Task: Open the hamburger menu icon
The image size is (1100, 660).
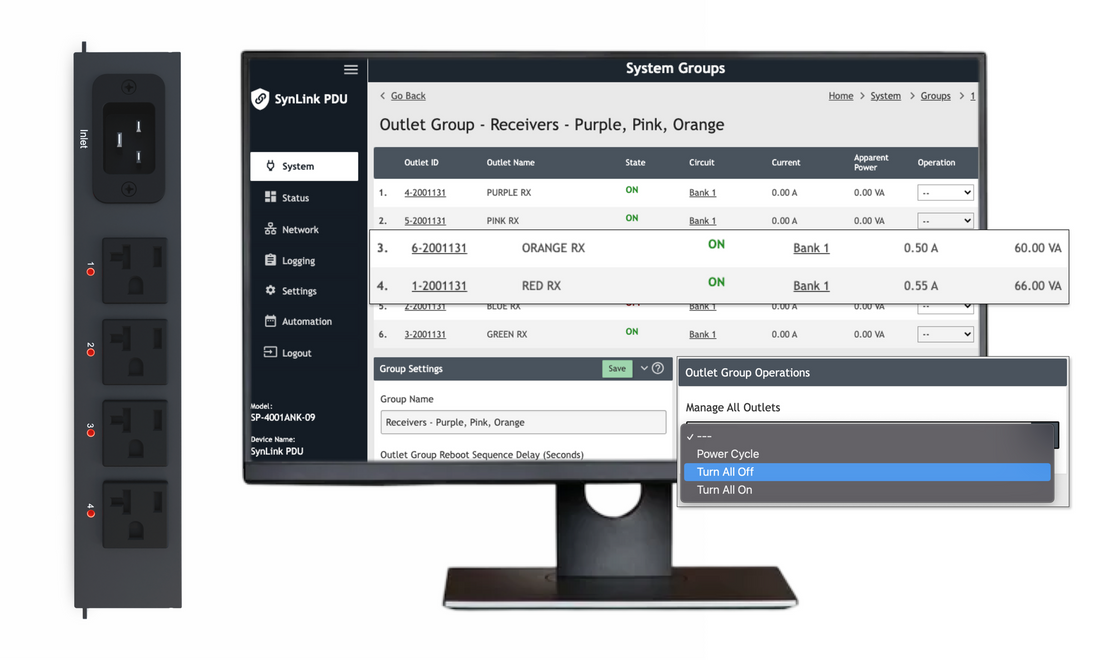Action: (x=350, y=70)
